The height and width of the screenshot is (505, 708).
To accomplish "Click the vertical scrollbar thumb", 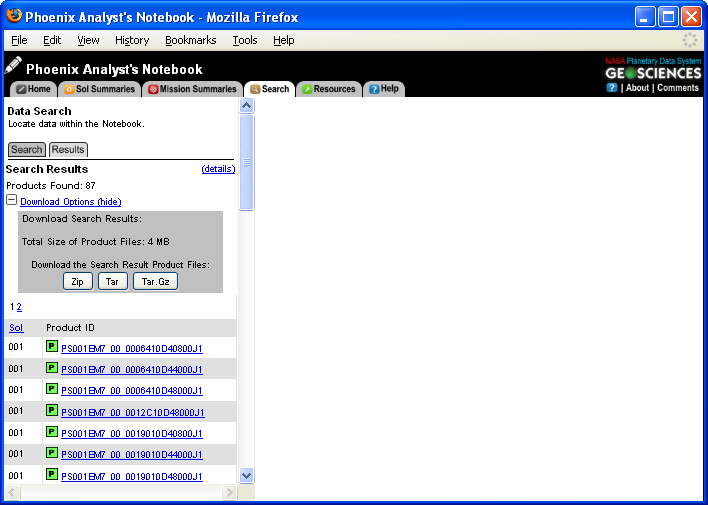I will click(x=247, y=162).
